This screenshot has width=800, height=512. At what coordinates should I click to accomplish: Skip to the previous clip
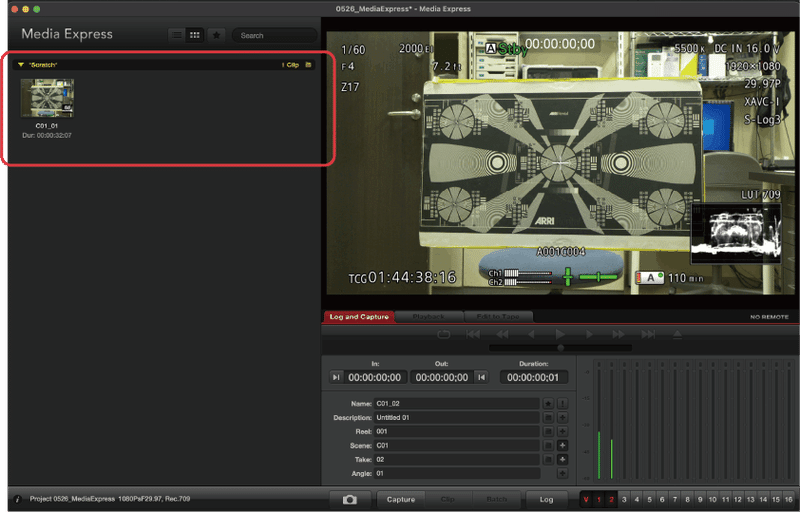point(473,335)
